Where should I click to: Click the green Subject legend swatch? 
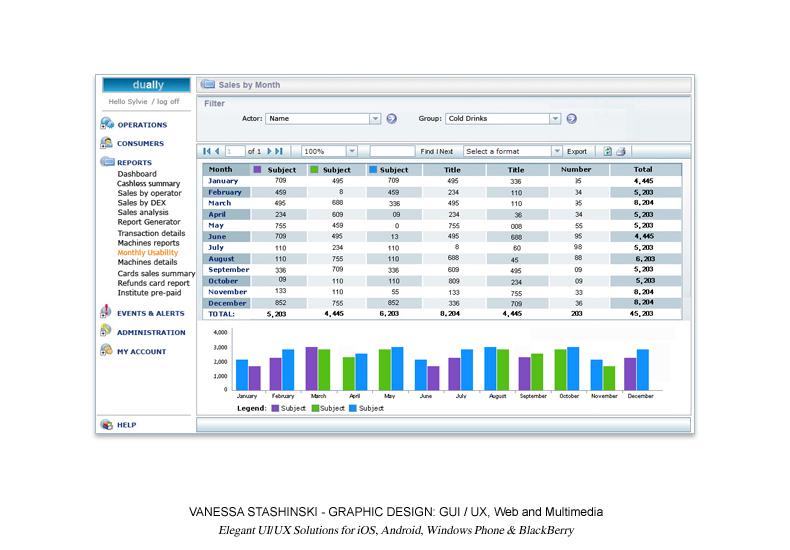coord(315,408)
